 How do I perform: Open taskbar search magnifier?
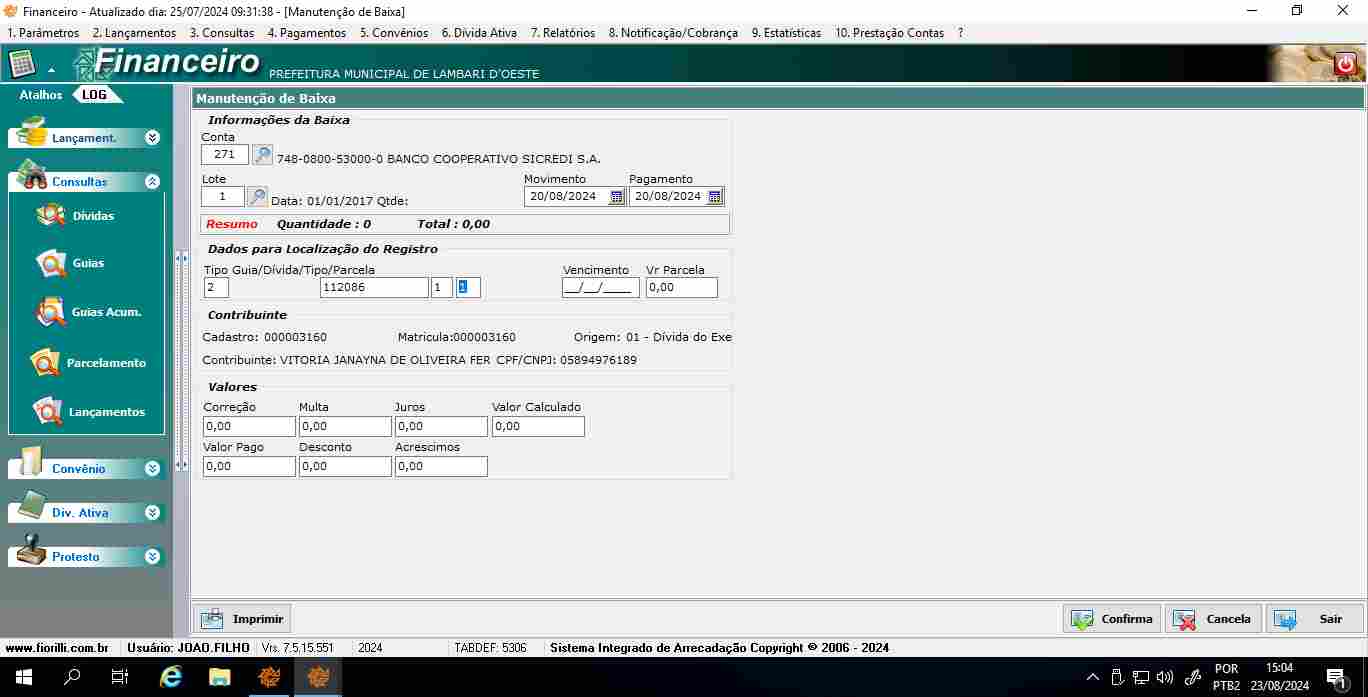click(71, 677)
